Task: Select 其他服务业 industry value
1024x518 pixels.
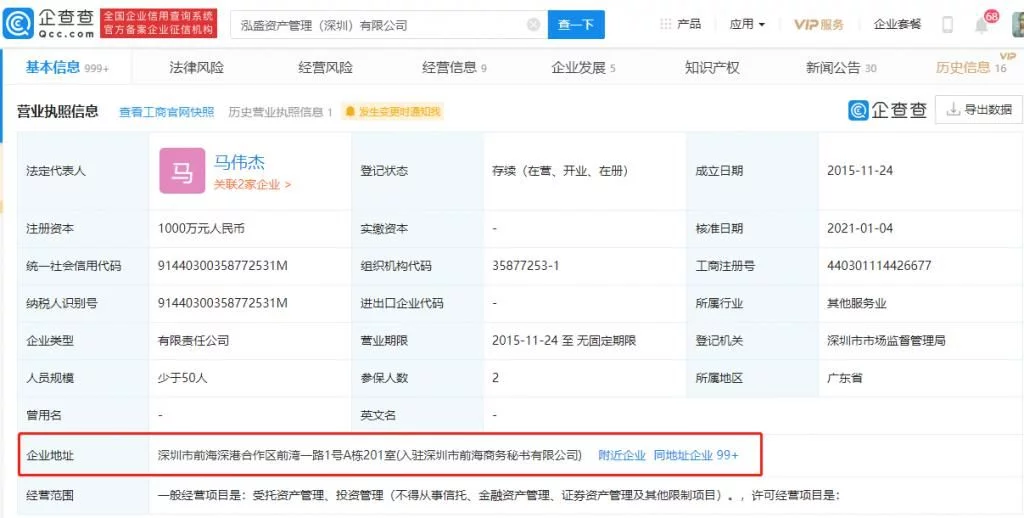Action: (x=857, y=303)
